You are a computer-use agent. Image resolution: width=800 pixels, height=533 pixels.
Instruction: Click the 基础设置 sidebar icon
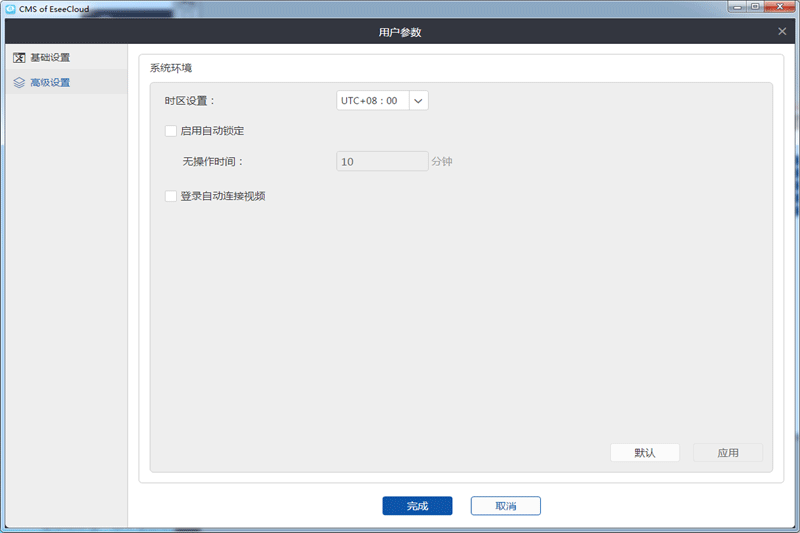tap(19, 58)
